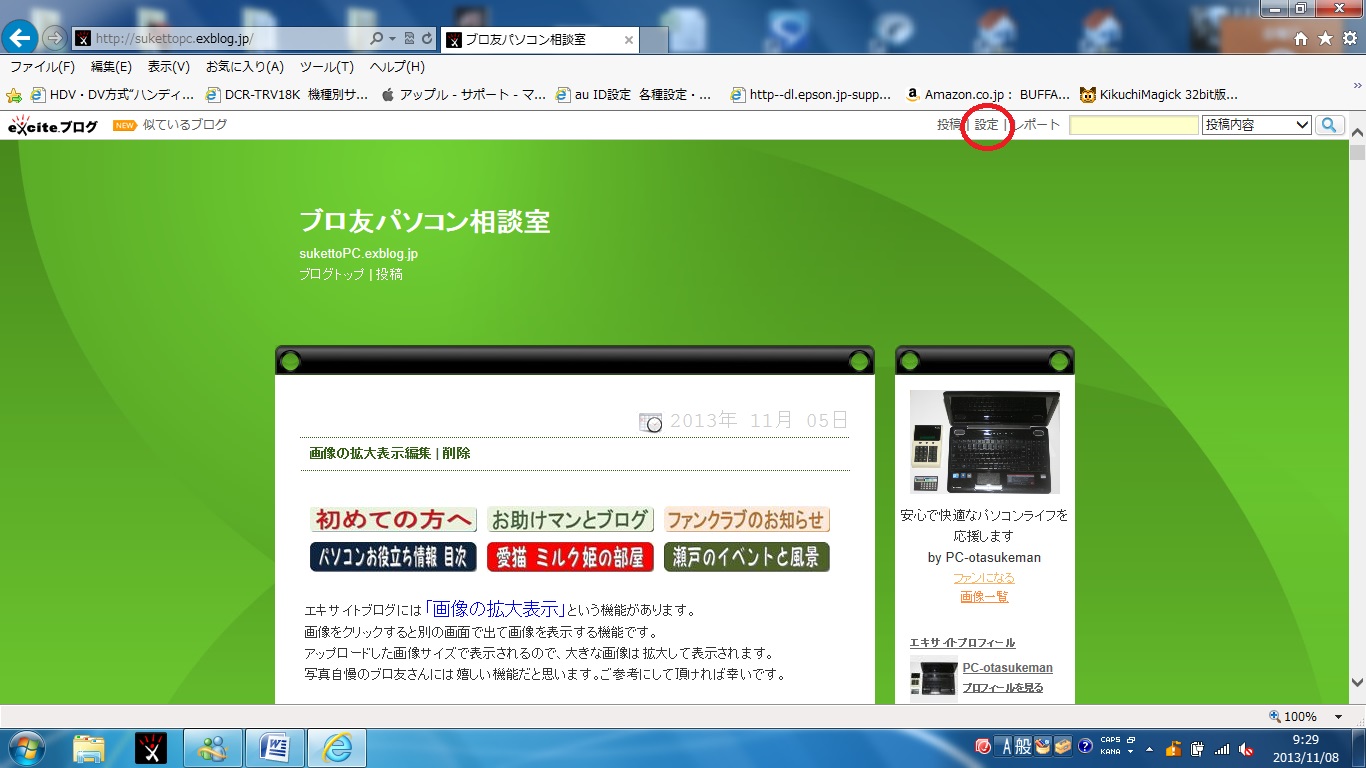Open the Windows Start button
Screen dimensions: 1366x768
25,747
